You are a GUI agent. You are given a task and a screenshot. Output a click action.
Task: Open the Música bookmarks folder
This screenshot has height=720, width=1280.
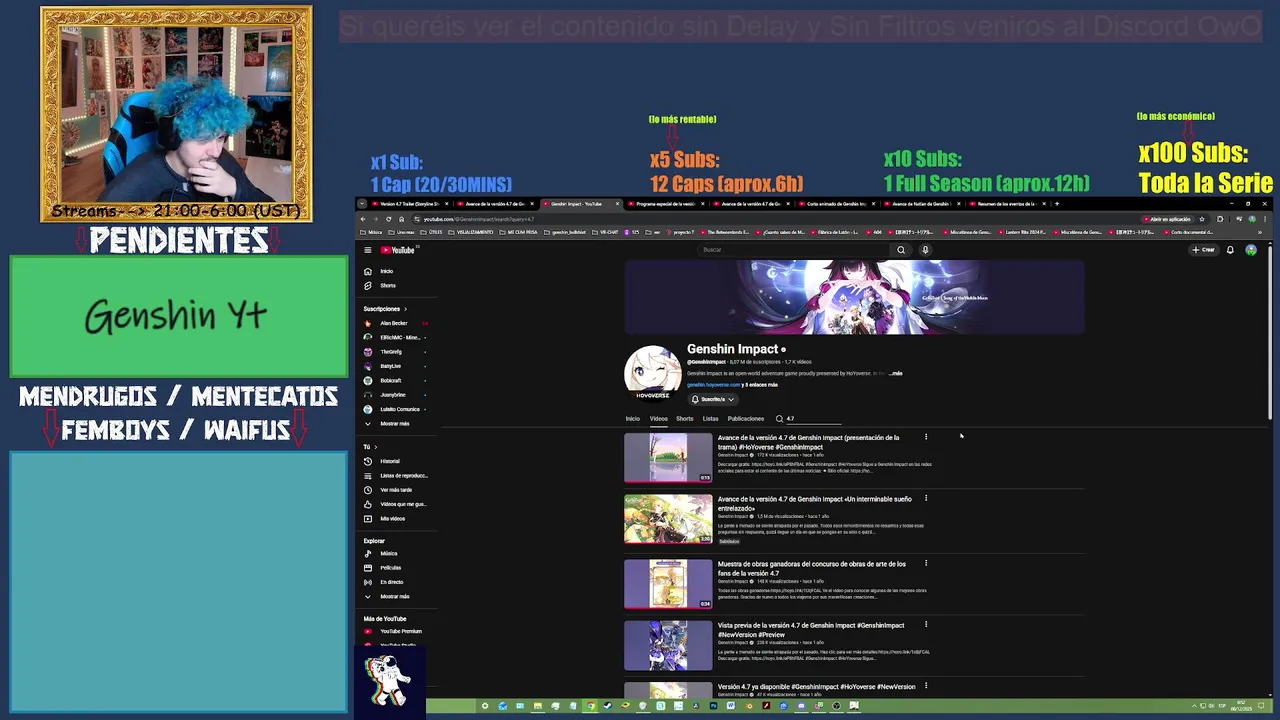tap(370, 232)
